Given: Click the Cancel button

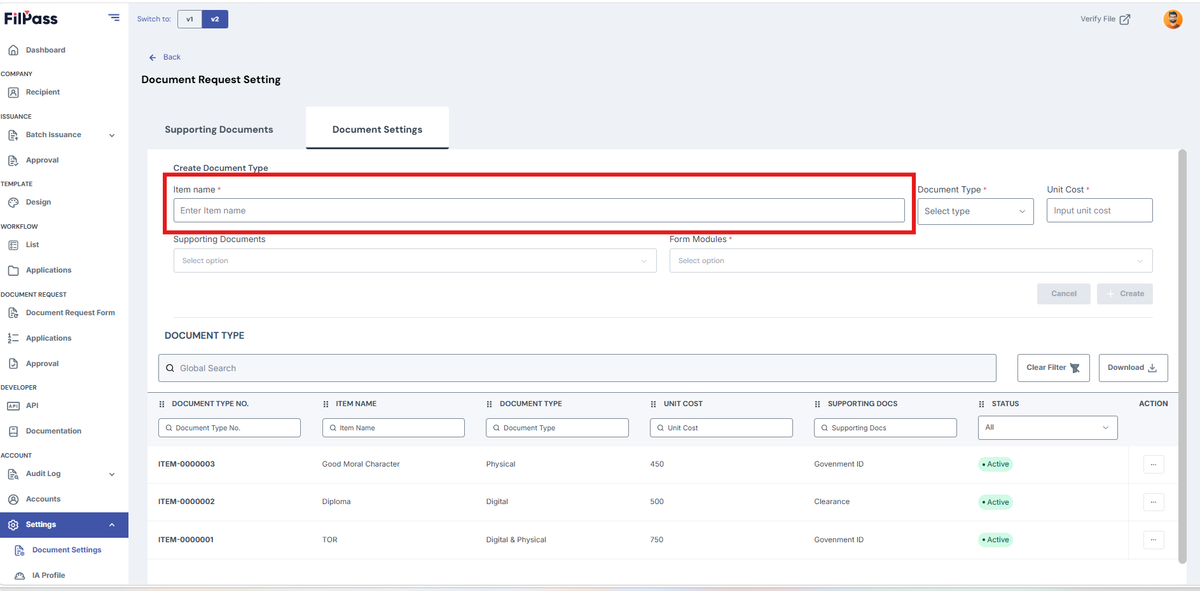Looking at the screenshot, I should 1064,294.
